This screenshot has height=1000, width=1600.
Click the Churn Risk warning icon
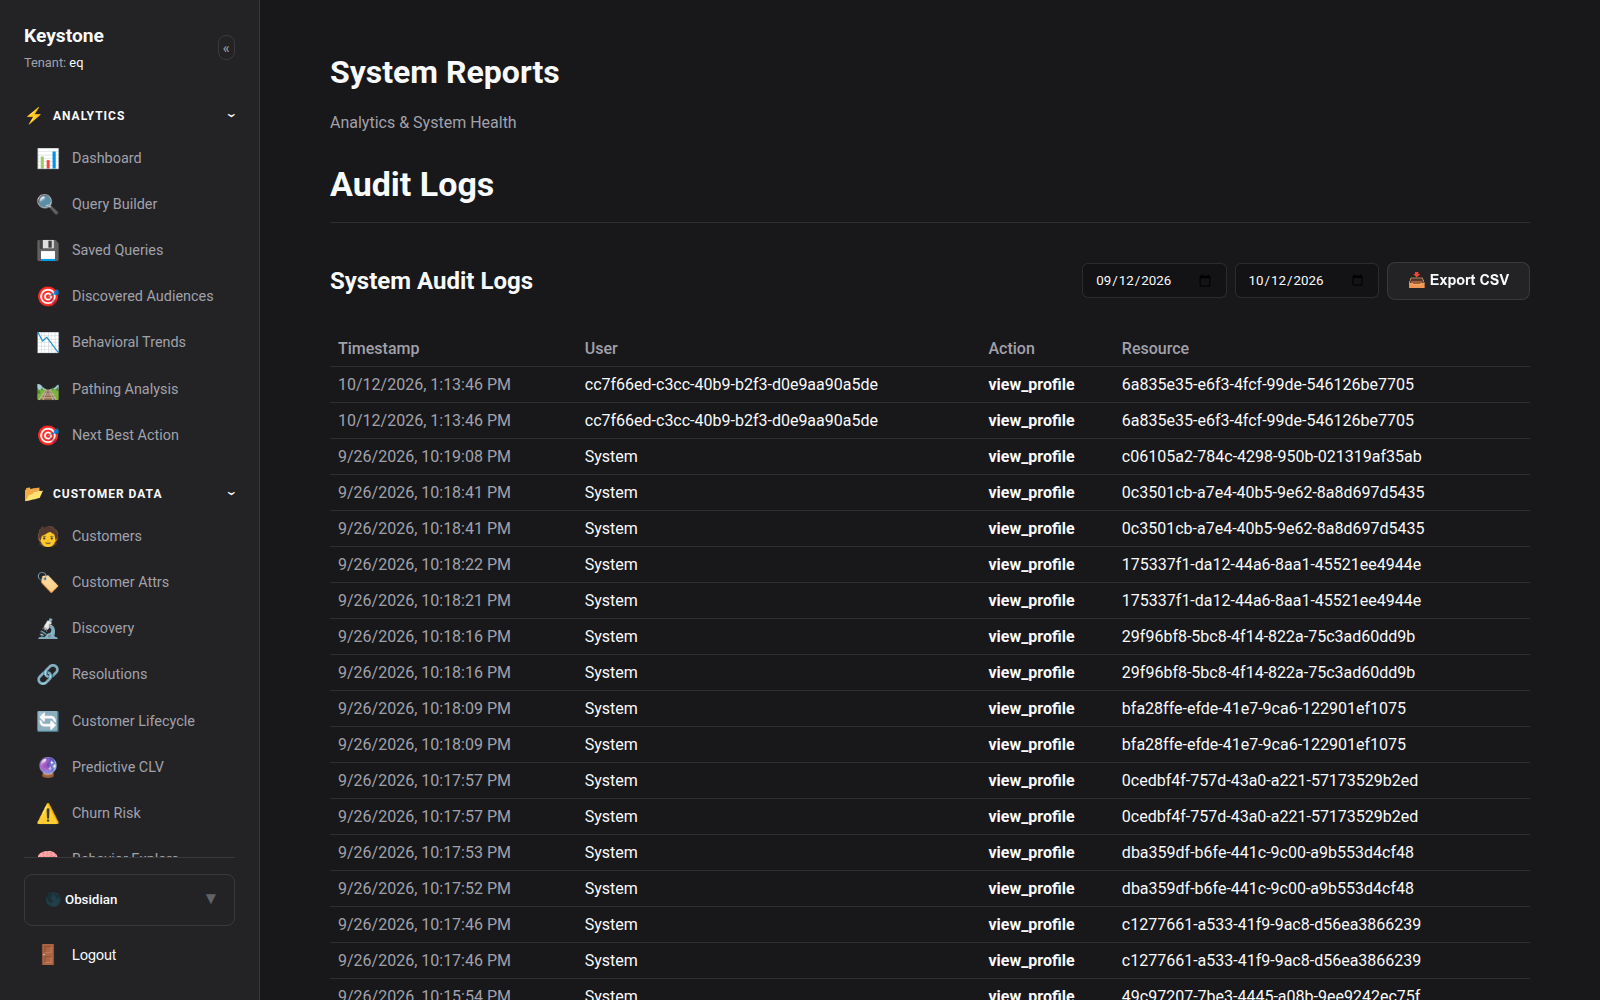(48, 813)
